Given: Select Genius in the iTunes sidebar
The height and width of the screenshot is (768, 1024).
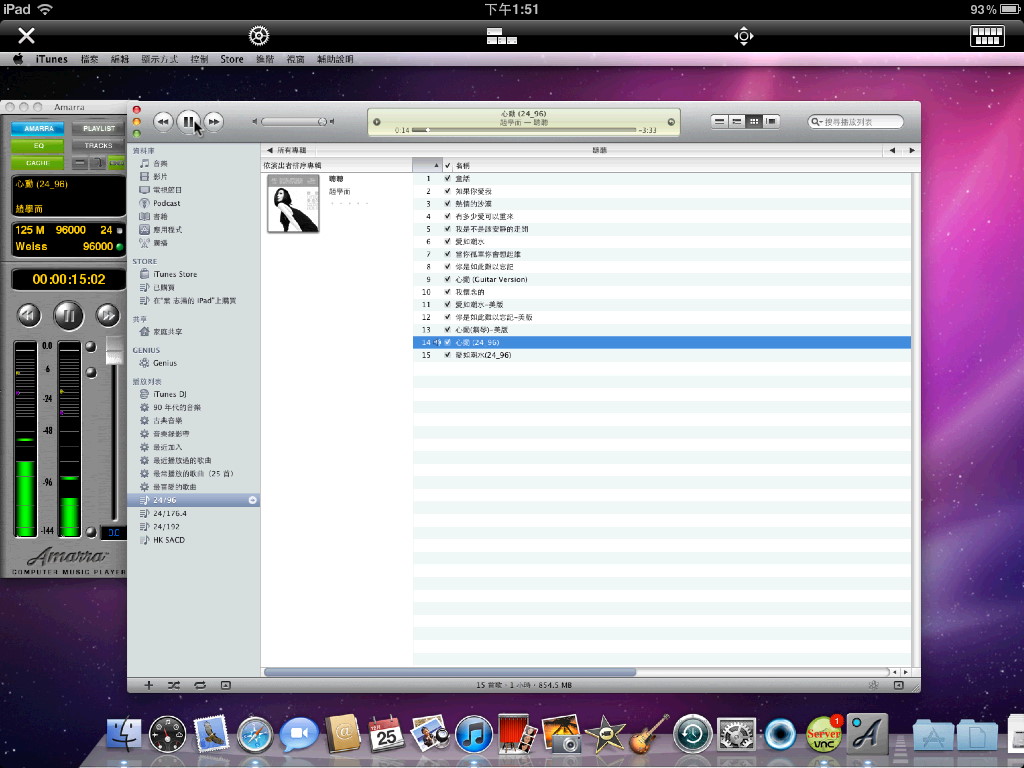Looking at the screenshot, I should click(x=165, y=363).
